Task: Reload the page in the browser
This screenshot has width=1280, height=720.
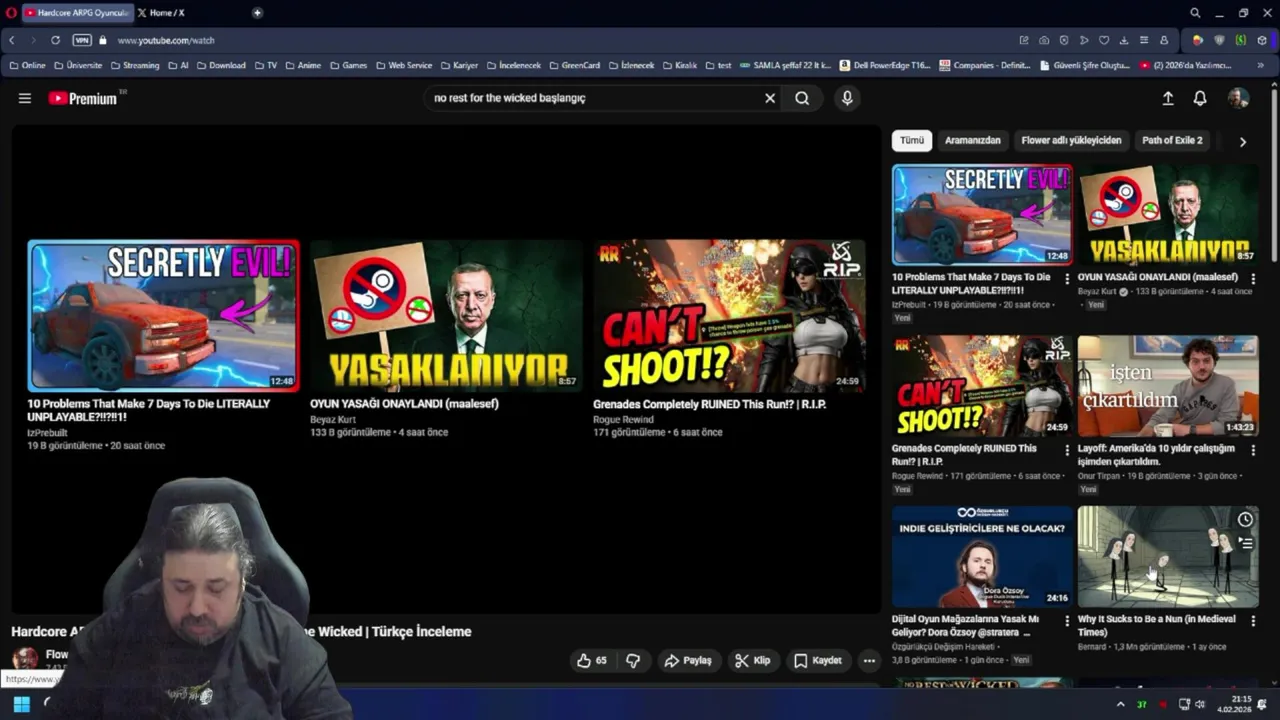Action: [x=55, y=40]
